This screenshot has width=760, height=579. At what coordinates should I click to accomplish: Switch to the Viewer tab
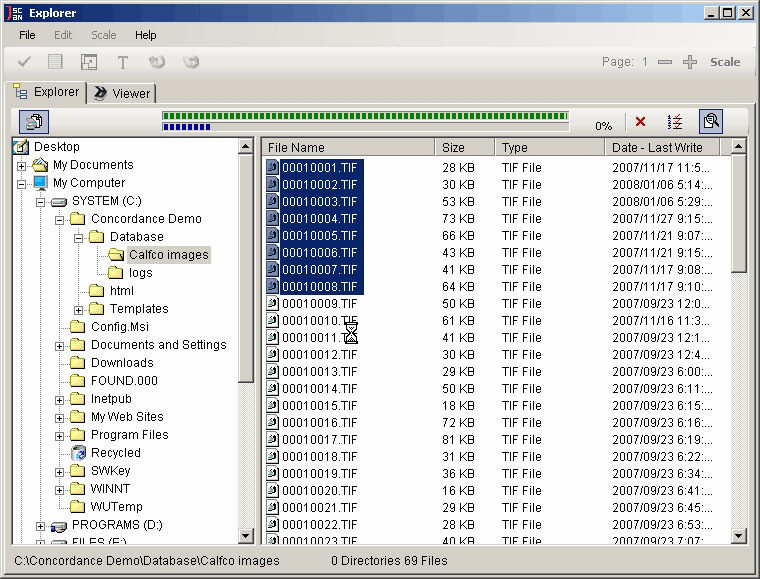[122, 93]
